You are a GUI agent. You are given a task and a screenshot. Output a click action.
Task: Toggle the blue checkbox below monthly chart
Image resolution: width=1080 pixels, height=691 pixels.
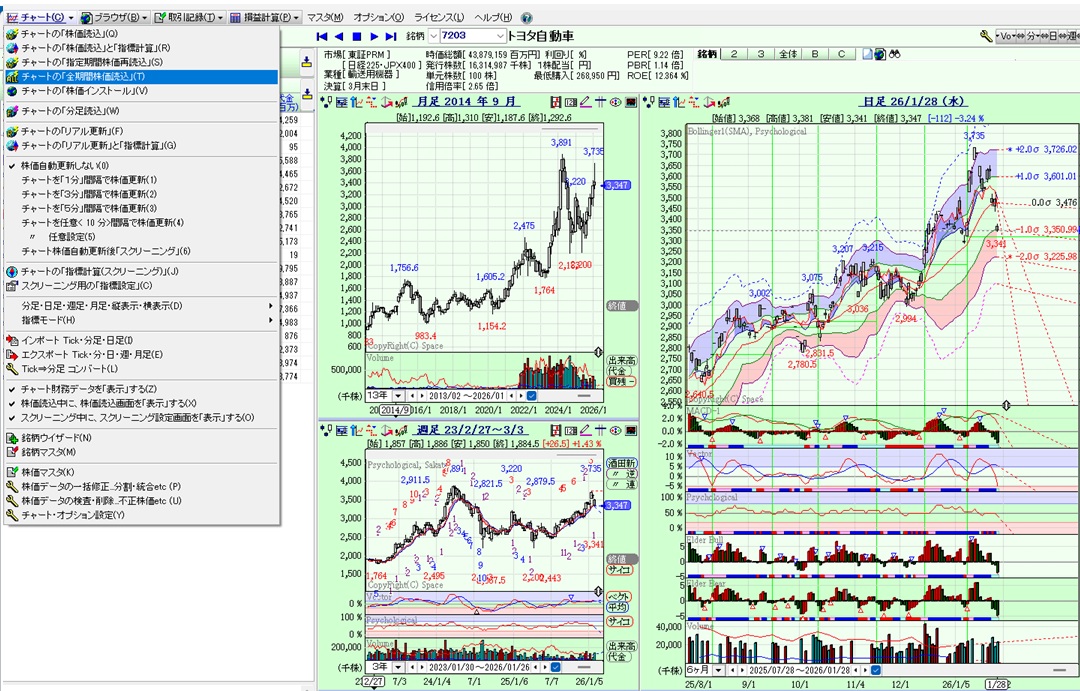[x=531, y=395]
